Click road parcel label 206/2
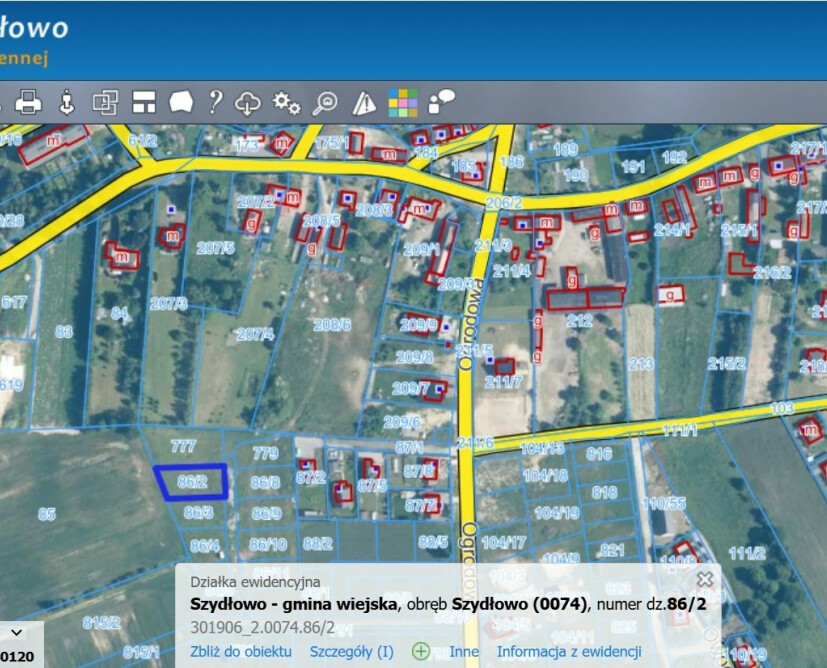The image size is (827, 668). pyautogui.click(x=504, y=202)
